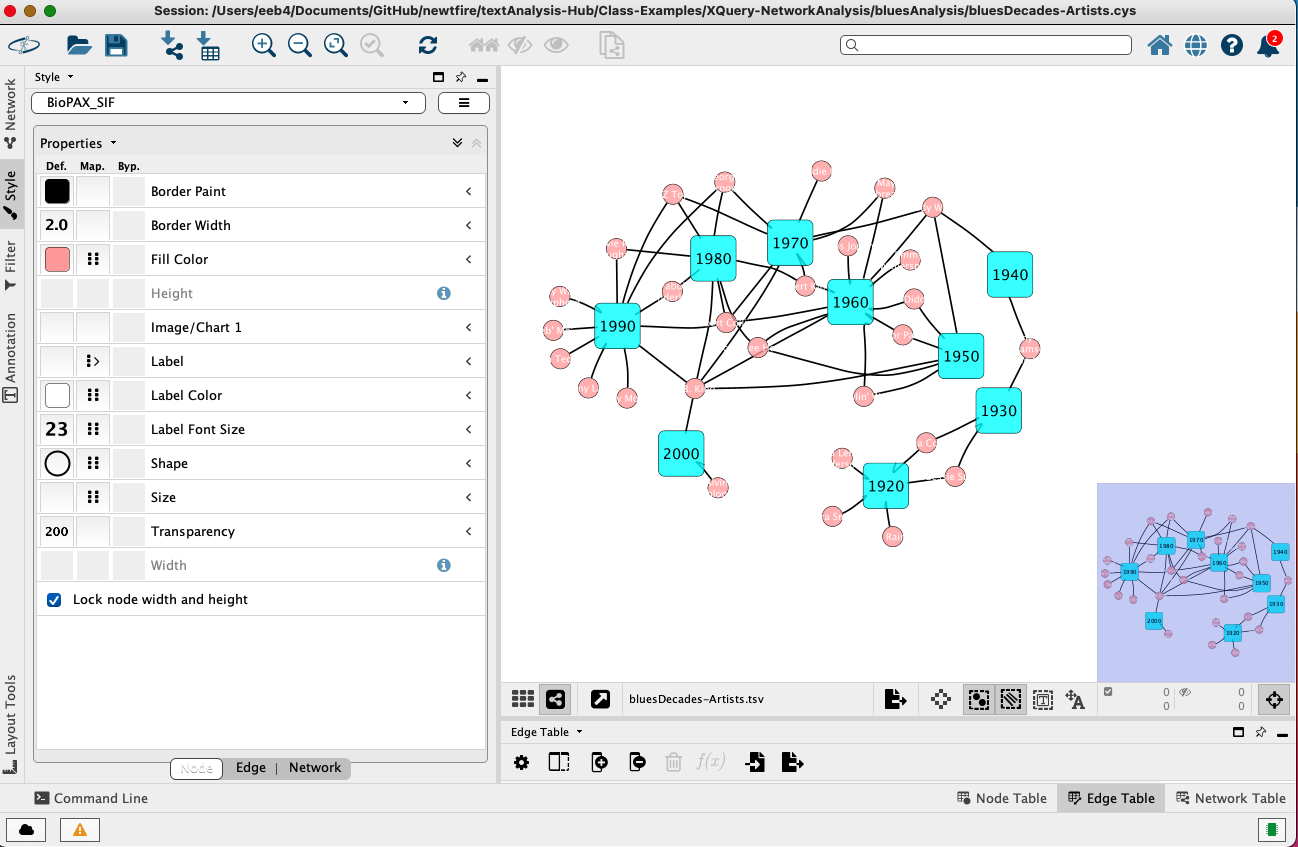1298x847 pixels.
Task: Click the Fill Color default swatch
Action: tap(57, 260)
